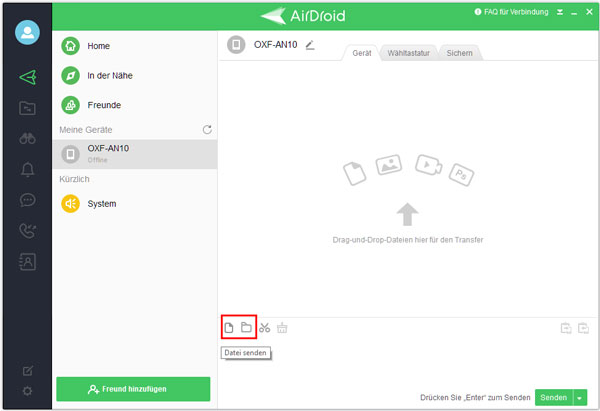Screen dimensions: 600x411
Task: Click the scissors screenshot icon
Action: pyautogui.click(x=264, y=327)
